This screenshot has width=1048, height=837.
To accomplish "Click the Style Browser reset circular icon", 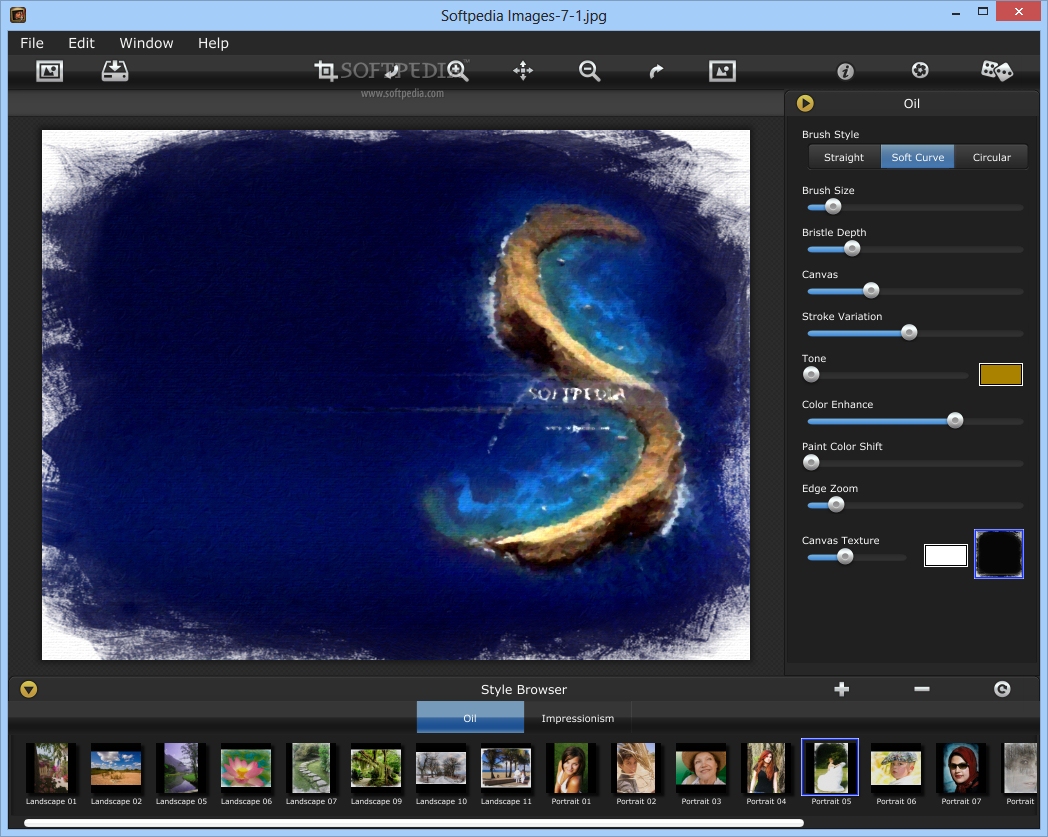I will tap(1002, 689).
